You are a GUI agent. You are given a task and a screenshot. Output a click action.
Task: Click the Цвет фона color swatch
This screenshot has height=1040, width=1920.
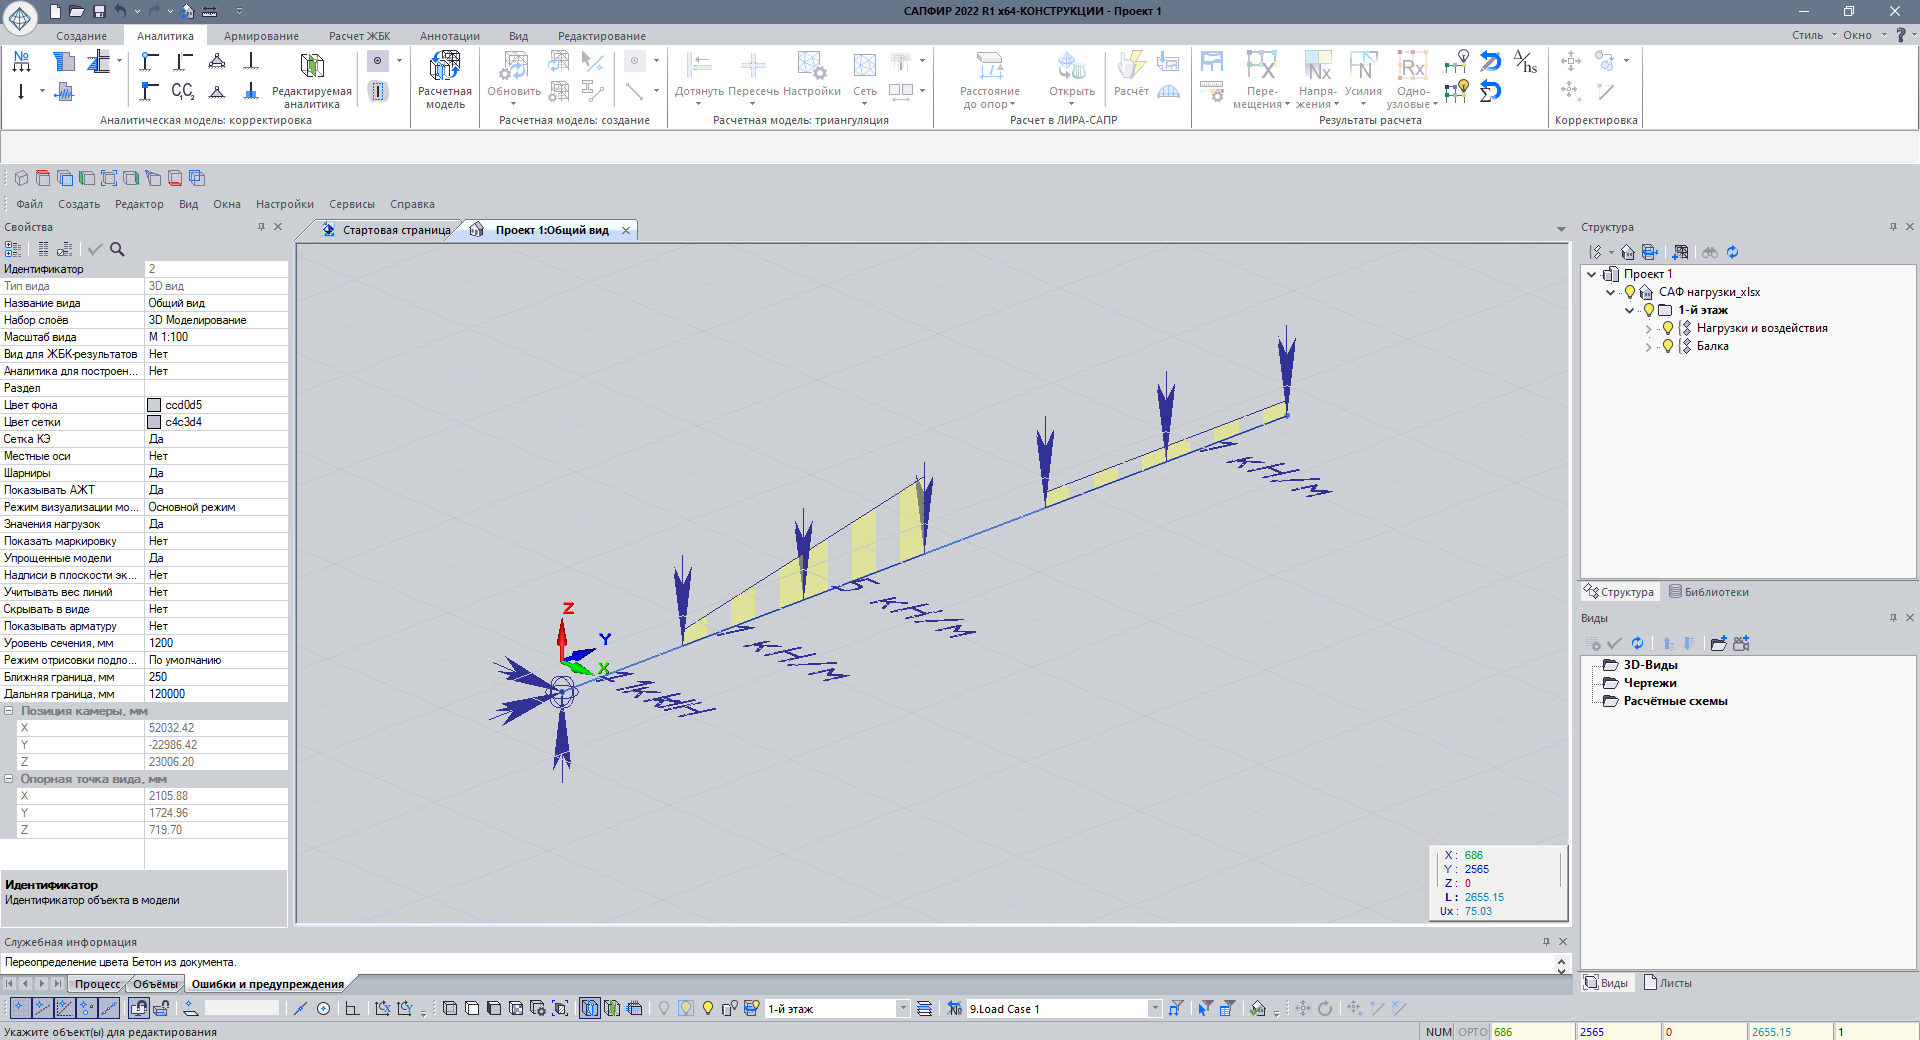[154, 405]
